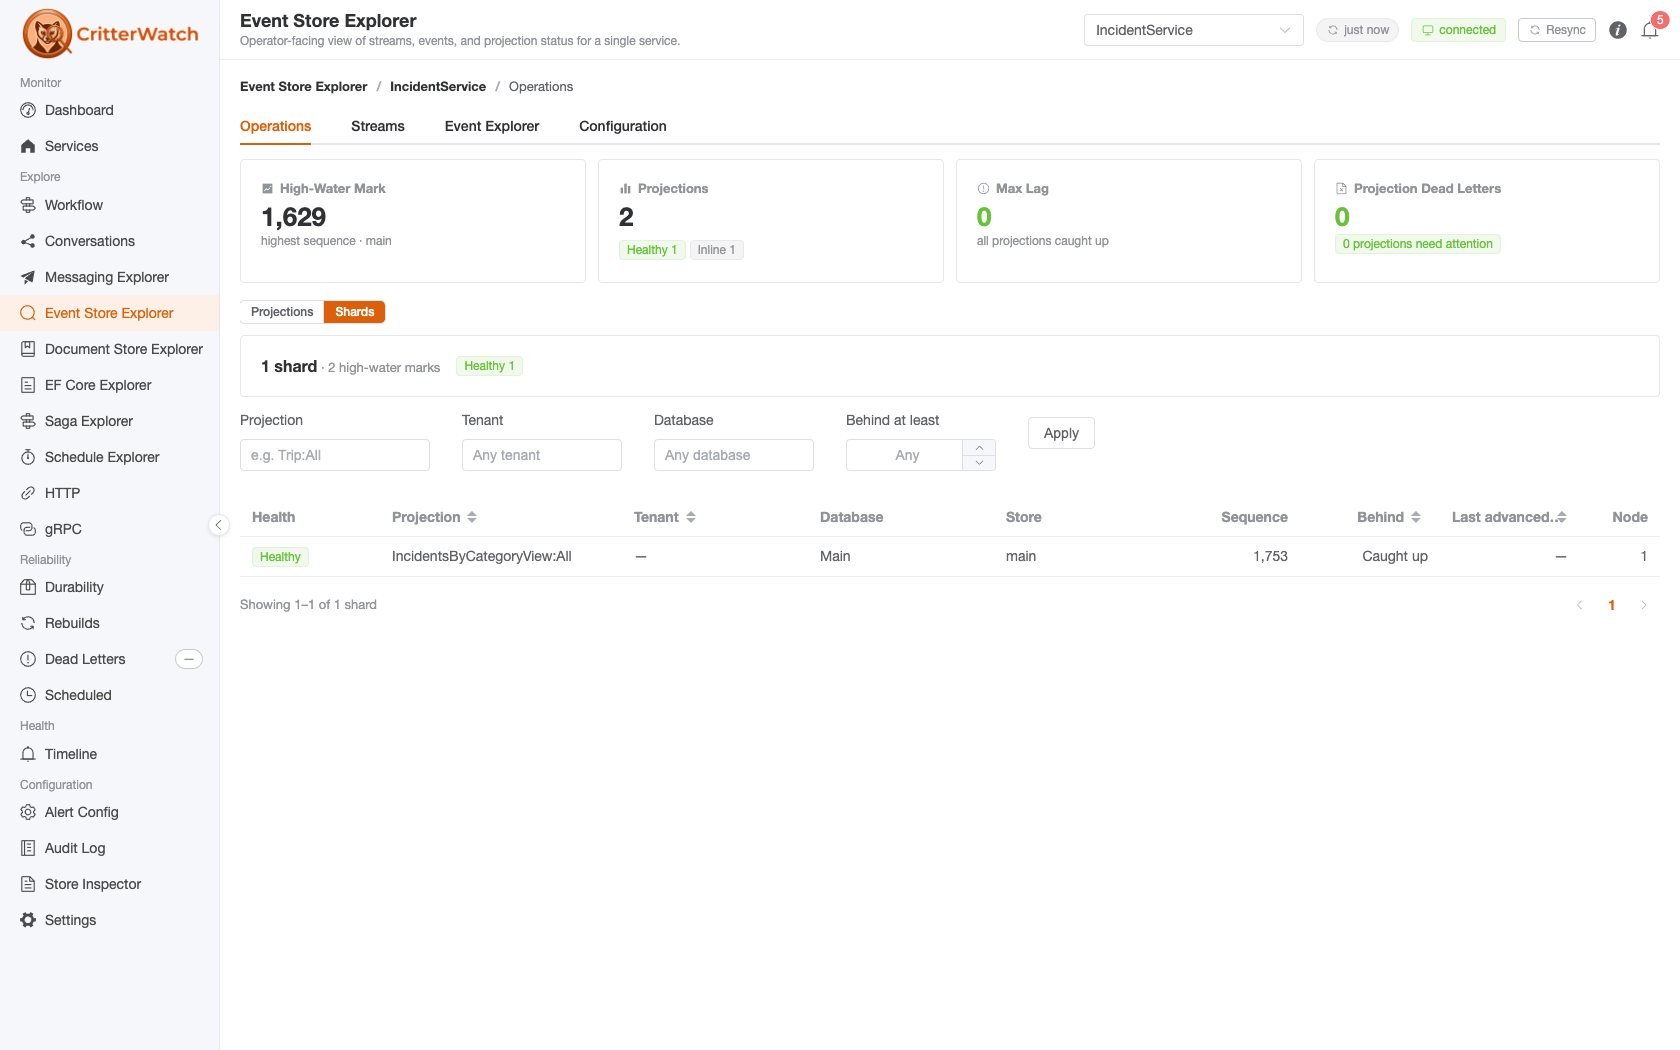Image resolution: width=1680 pixels, height=1050 pixels.
Task: Collapse the sidebar with the chevron
Action: [219, 525]
